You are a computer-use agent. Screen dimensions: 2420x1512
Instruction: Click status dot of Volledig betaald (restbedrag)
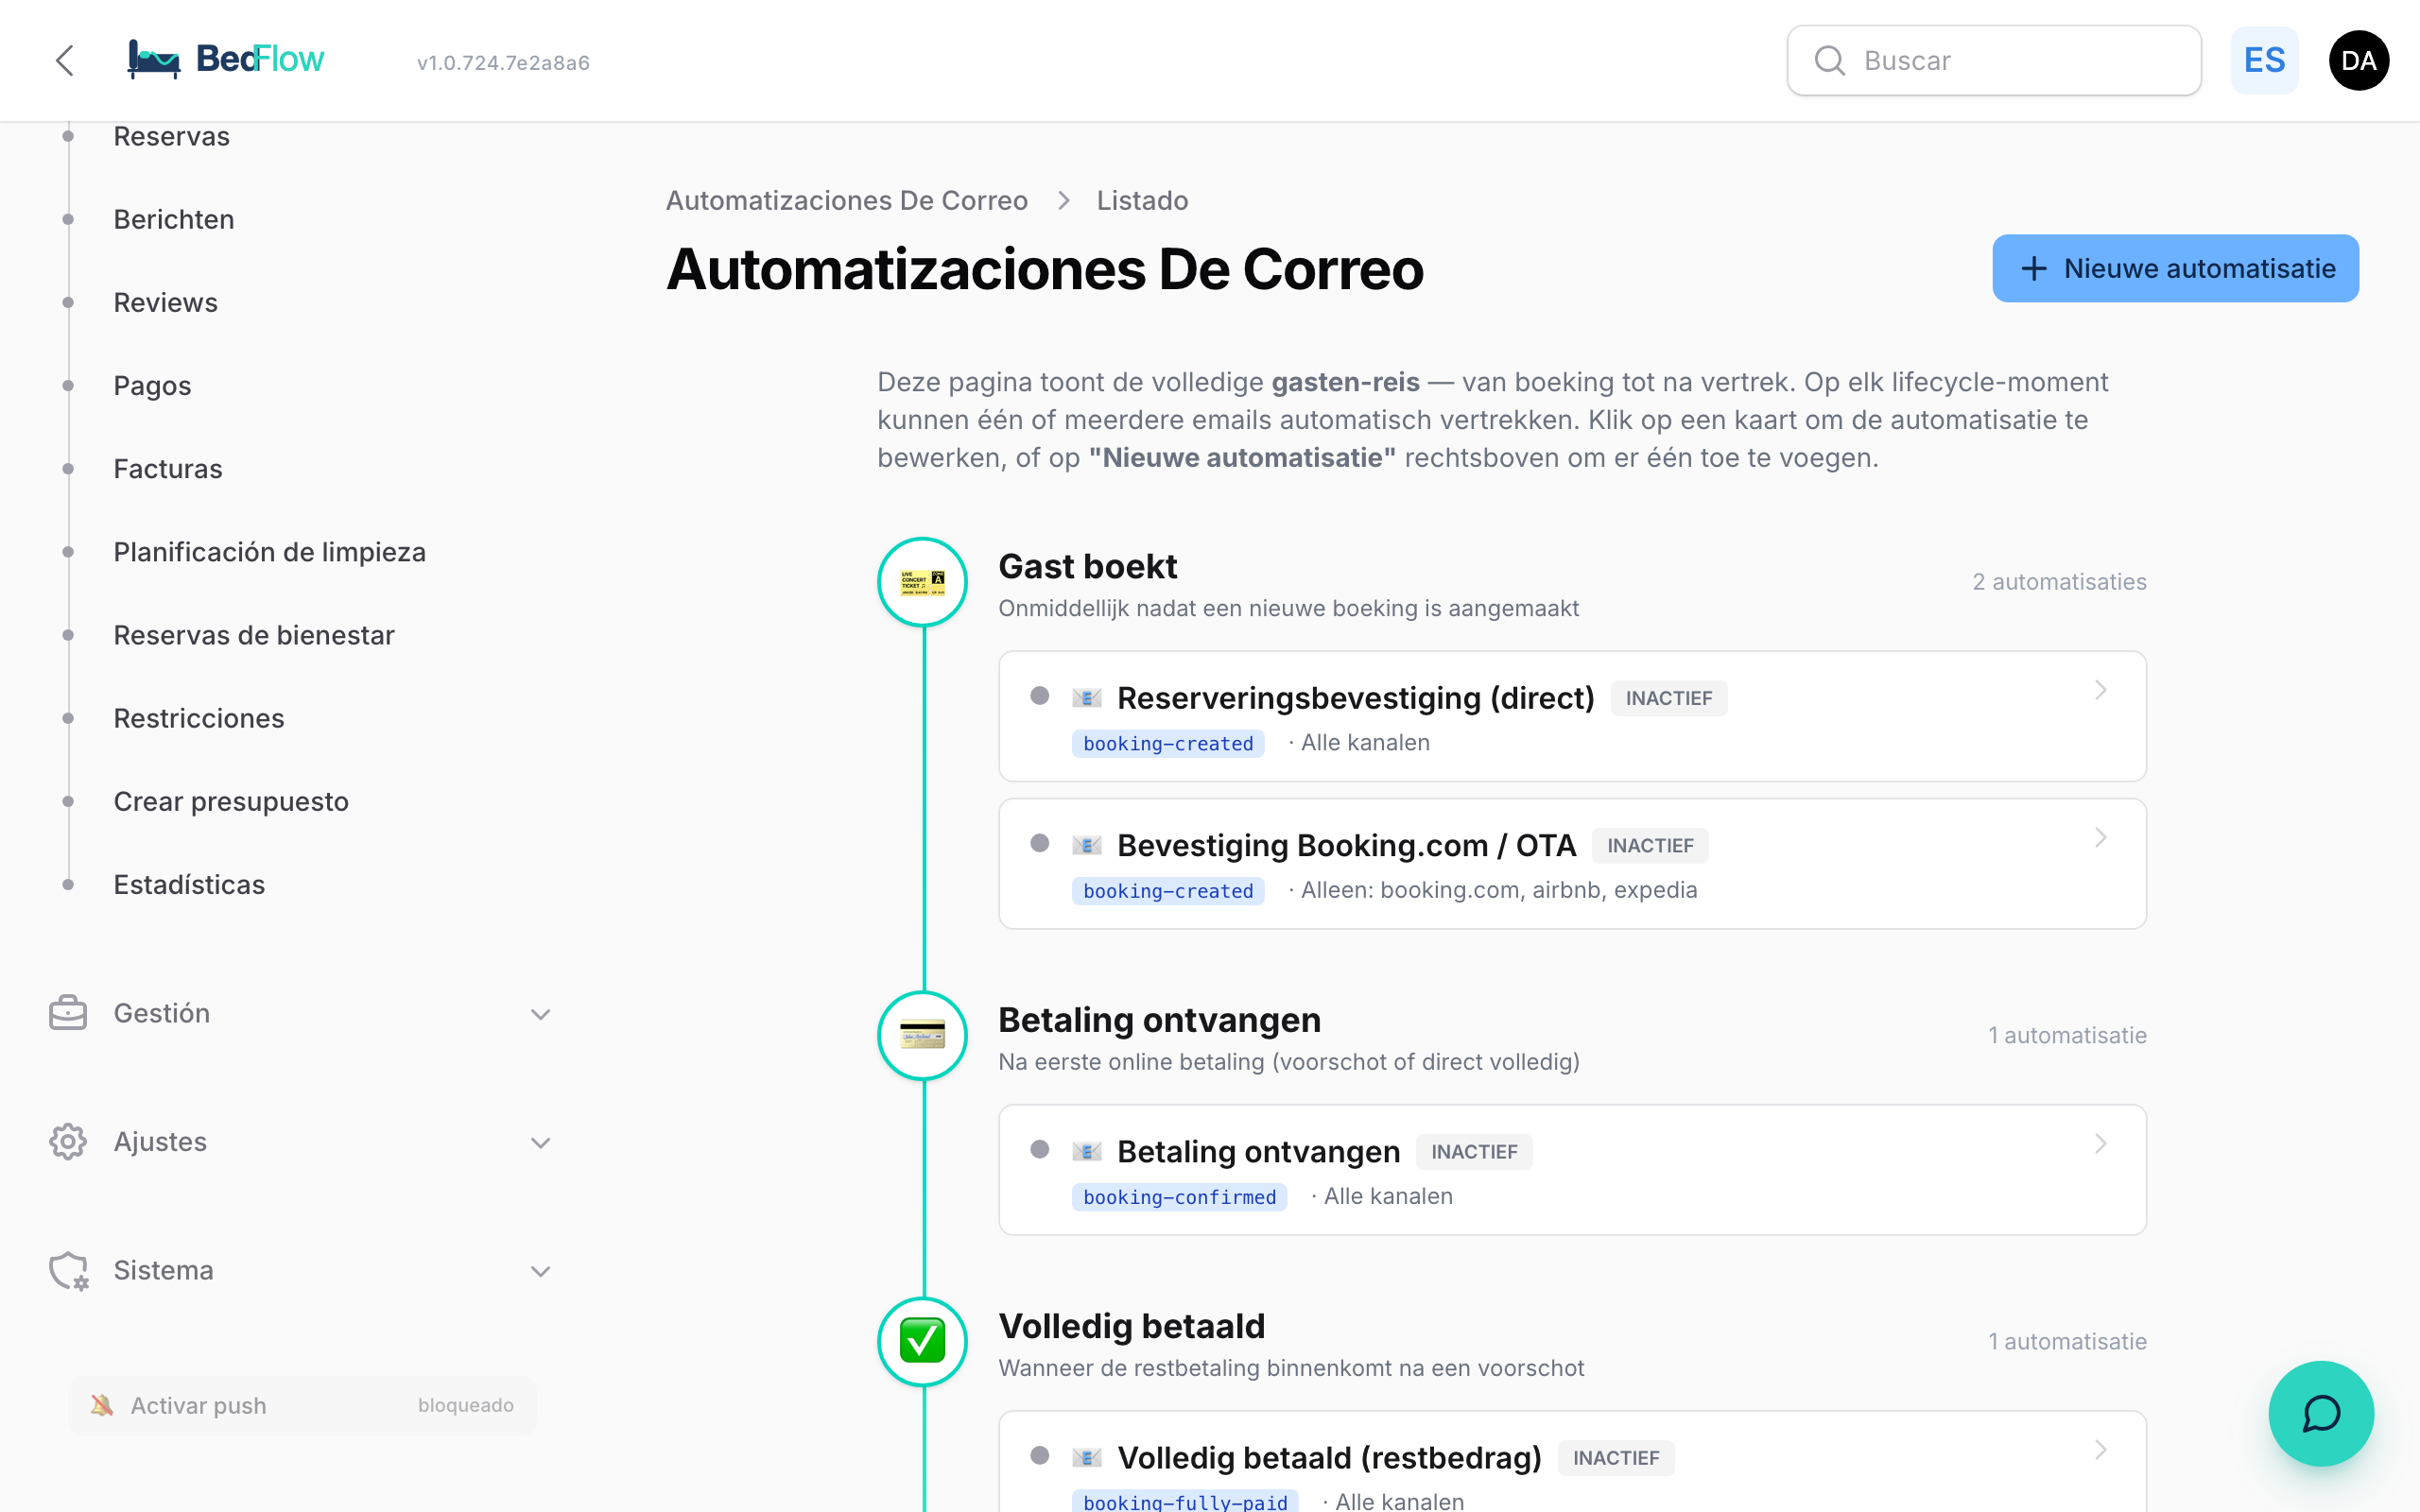click(x=1040, y=1455)
